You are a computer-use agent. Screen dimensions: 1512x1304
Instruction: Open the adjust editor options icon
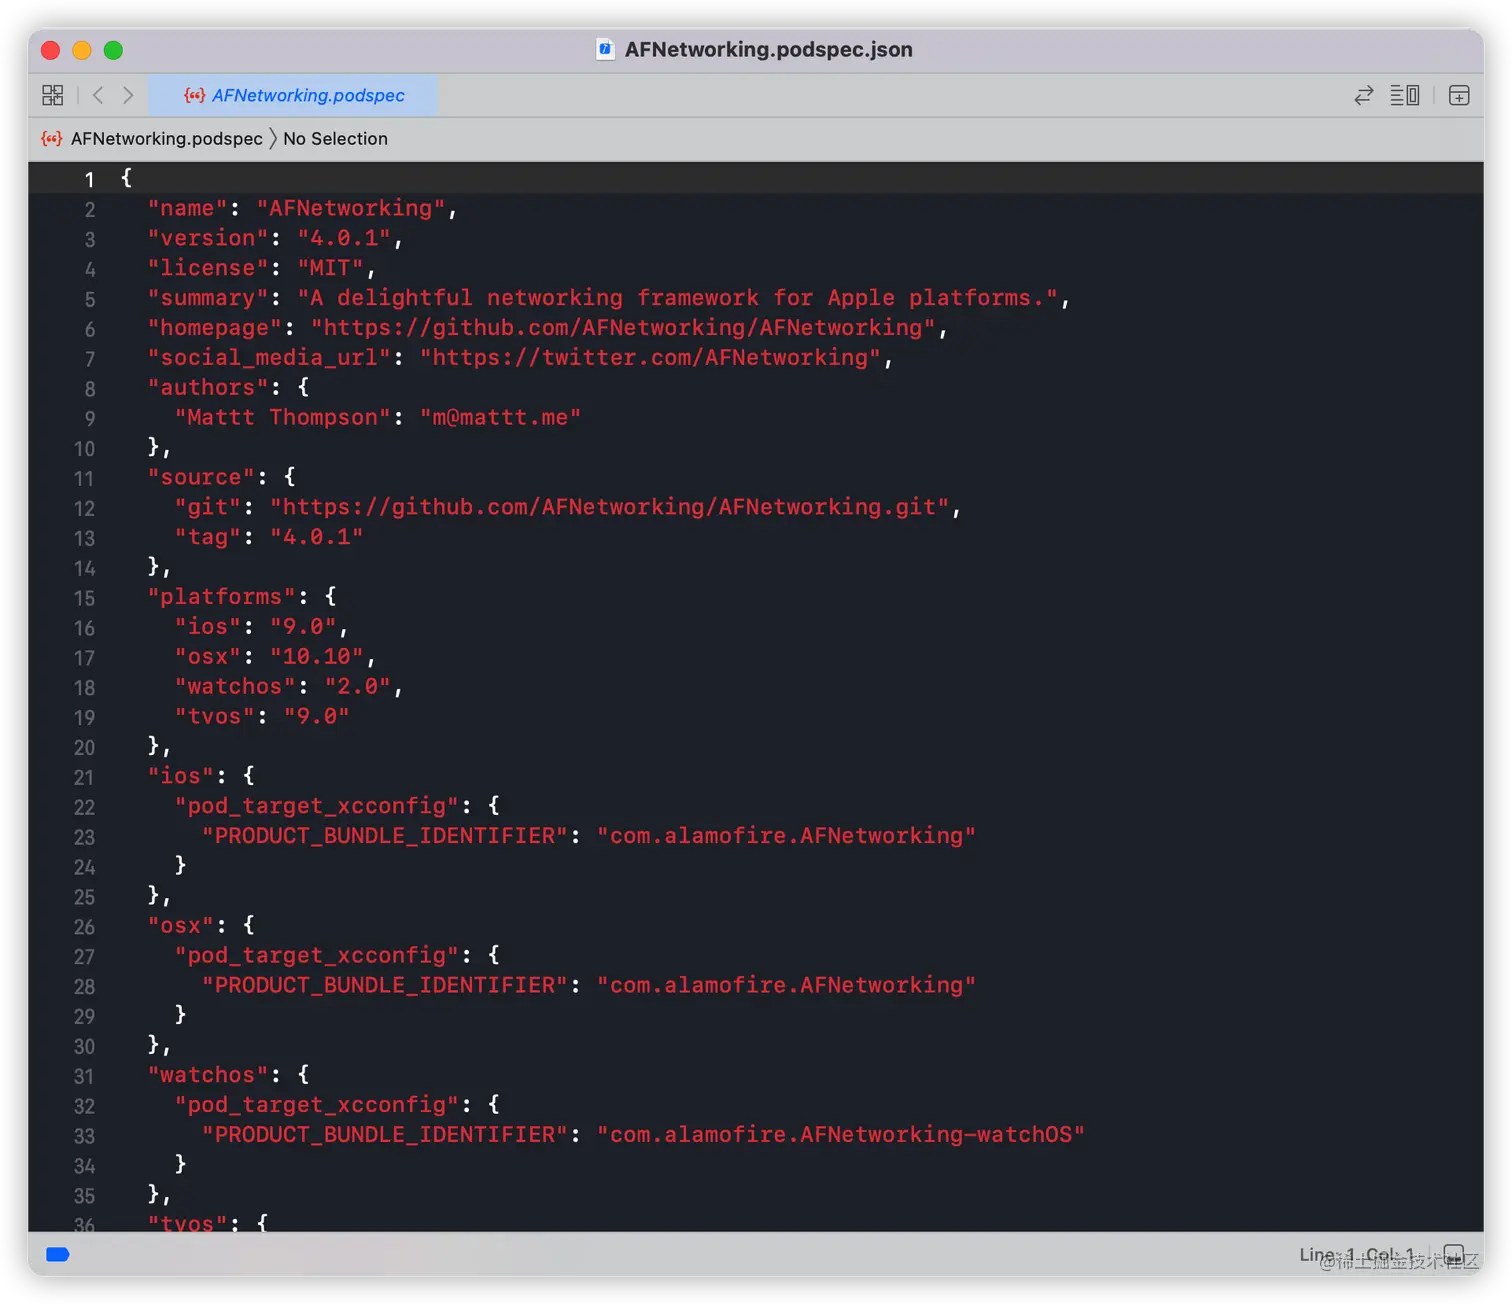pos(1405,95)
